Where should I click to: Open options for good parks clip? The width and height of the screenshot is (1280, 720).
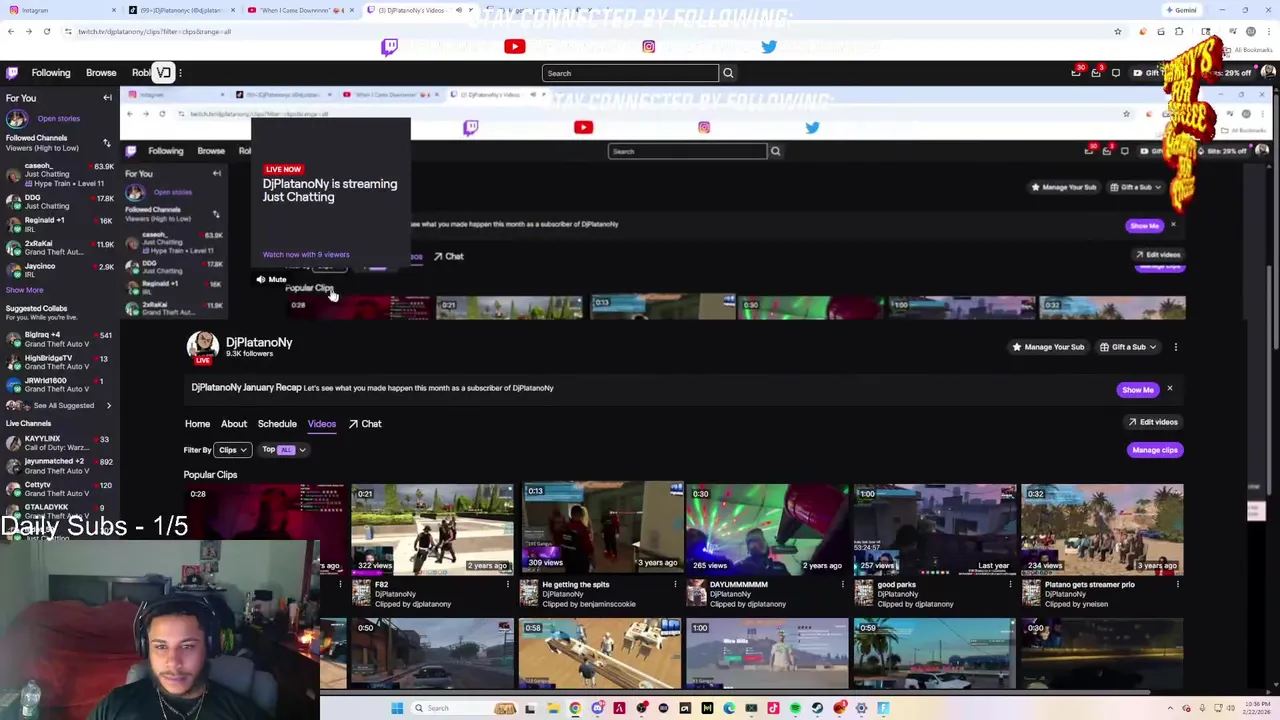pyautogui.click(x=1010, y=585)
